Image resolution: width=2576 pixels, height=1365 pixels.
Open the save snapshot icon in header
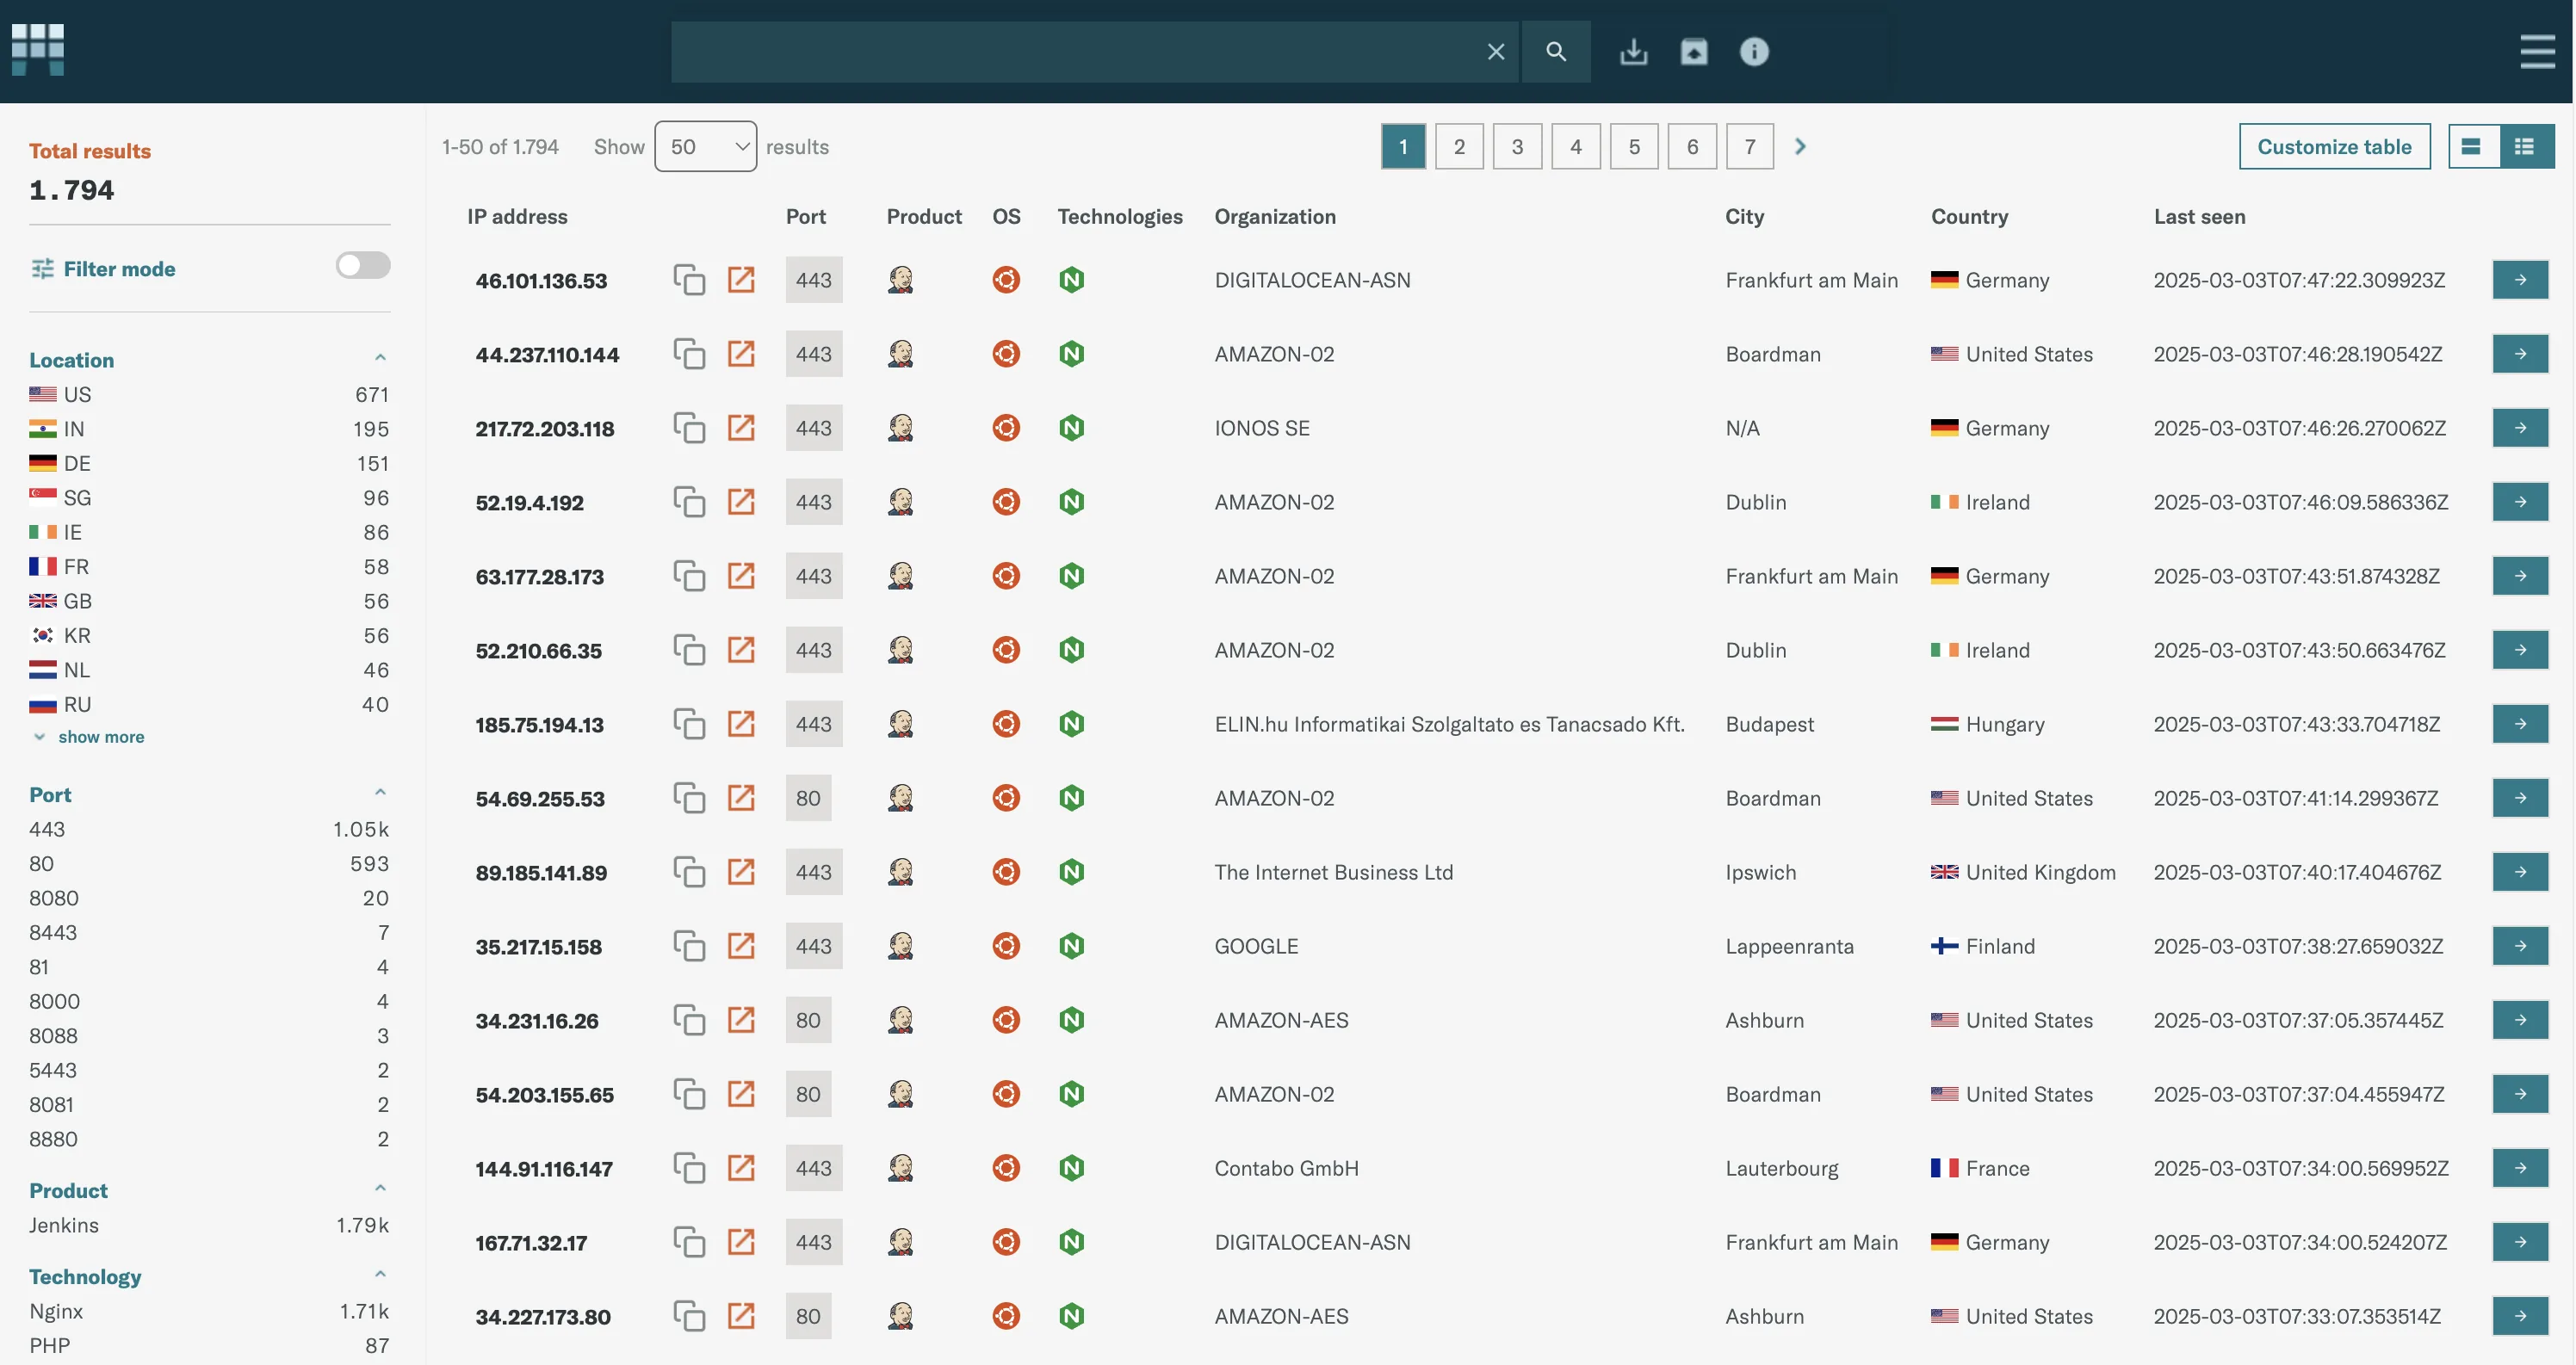[1694, 52]
